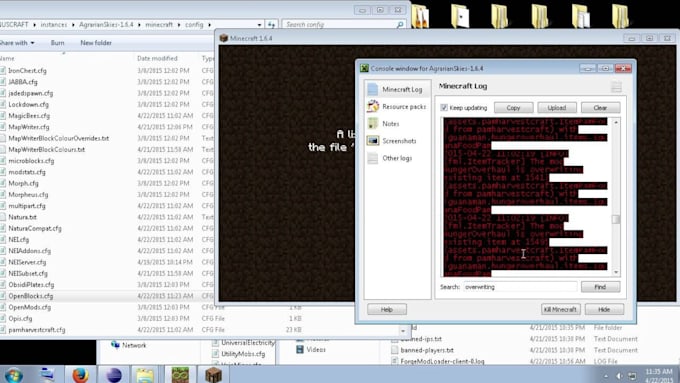Open Help in the console window
Screen dimensions: 680x383
pos(387,309)
